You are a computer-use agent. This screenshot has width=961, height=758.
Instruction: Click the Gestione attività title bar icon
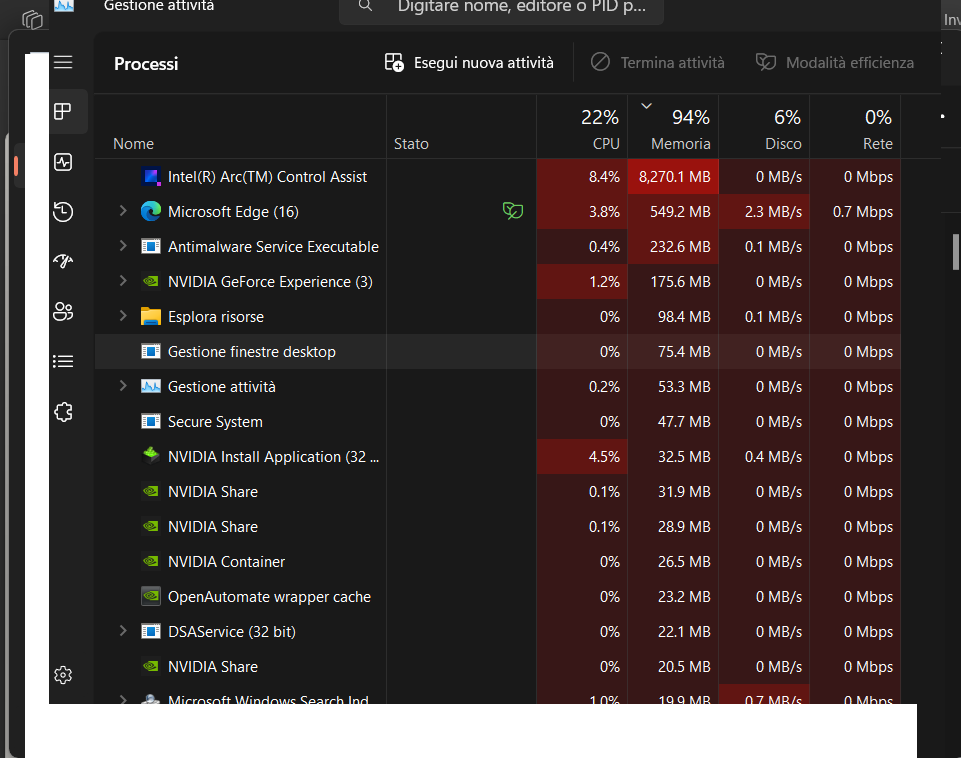pyautogui.click(x=64, y=6)
